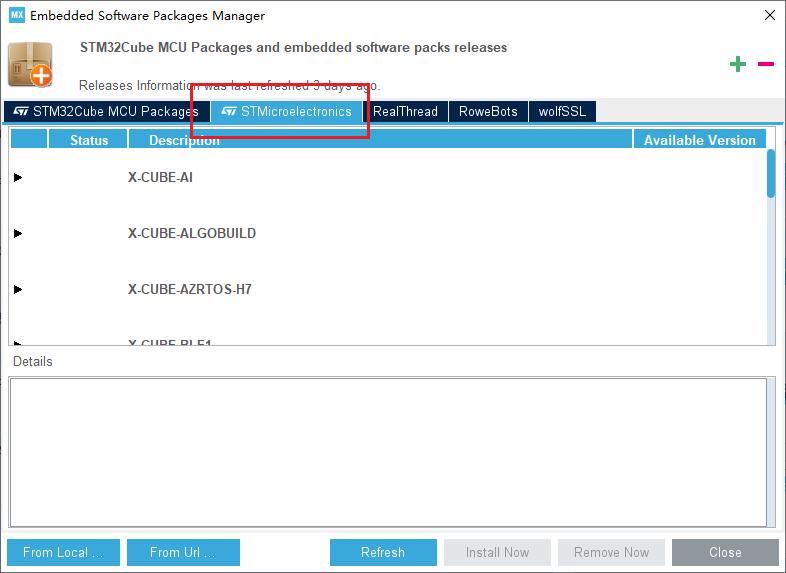
Task: Open the RealThread tab
Action: (x=405, y=111)
